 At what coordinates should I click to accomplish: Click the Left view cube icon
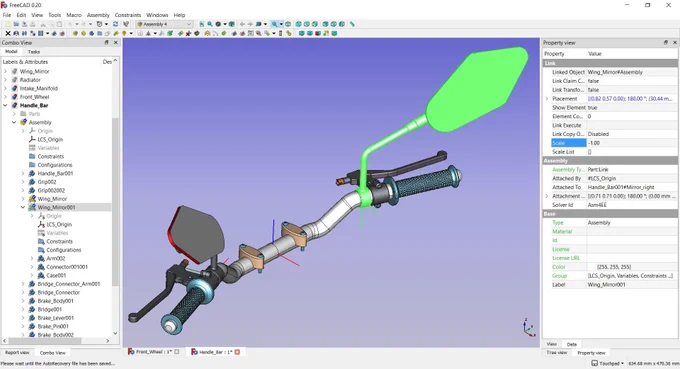click(342, 24)
